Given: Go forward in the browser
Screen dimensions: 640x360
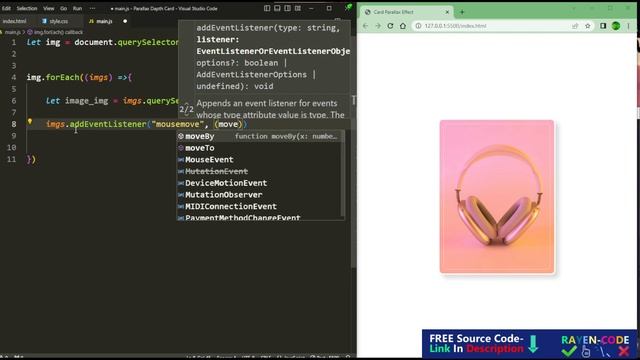Looking at the screenshot, I should (378, 26).
